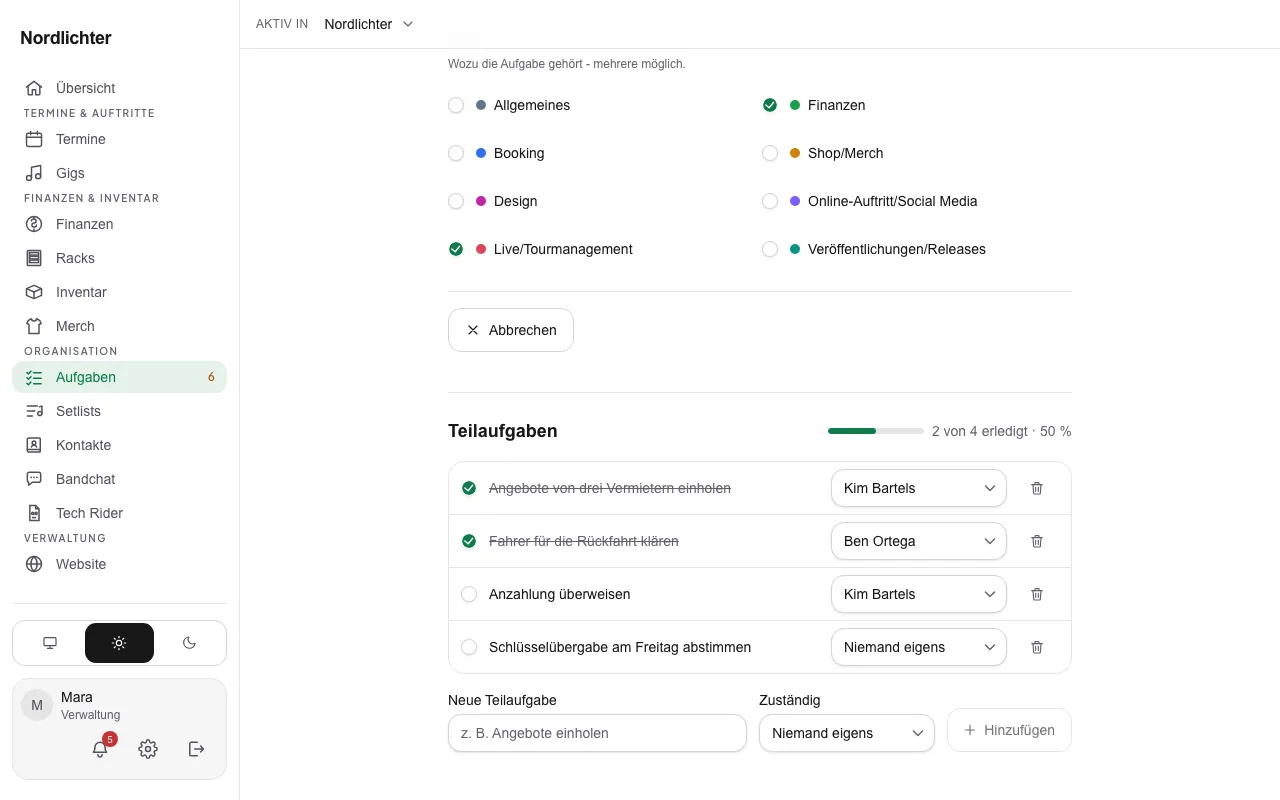Focus the Neue Teilaufgabe input field
This screenshot has height=800, width=1280.
pos(597,733)
